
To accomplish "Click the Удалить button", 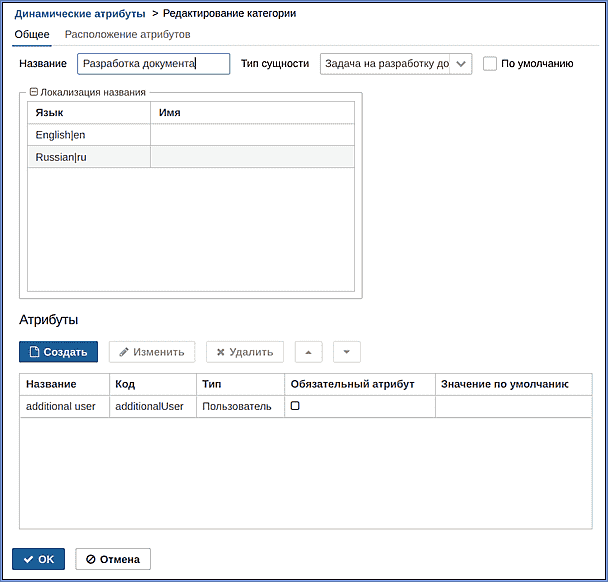I will (245, 352).
